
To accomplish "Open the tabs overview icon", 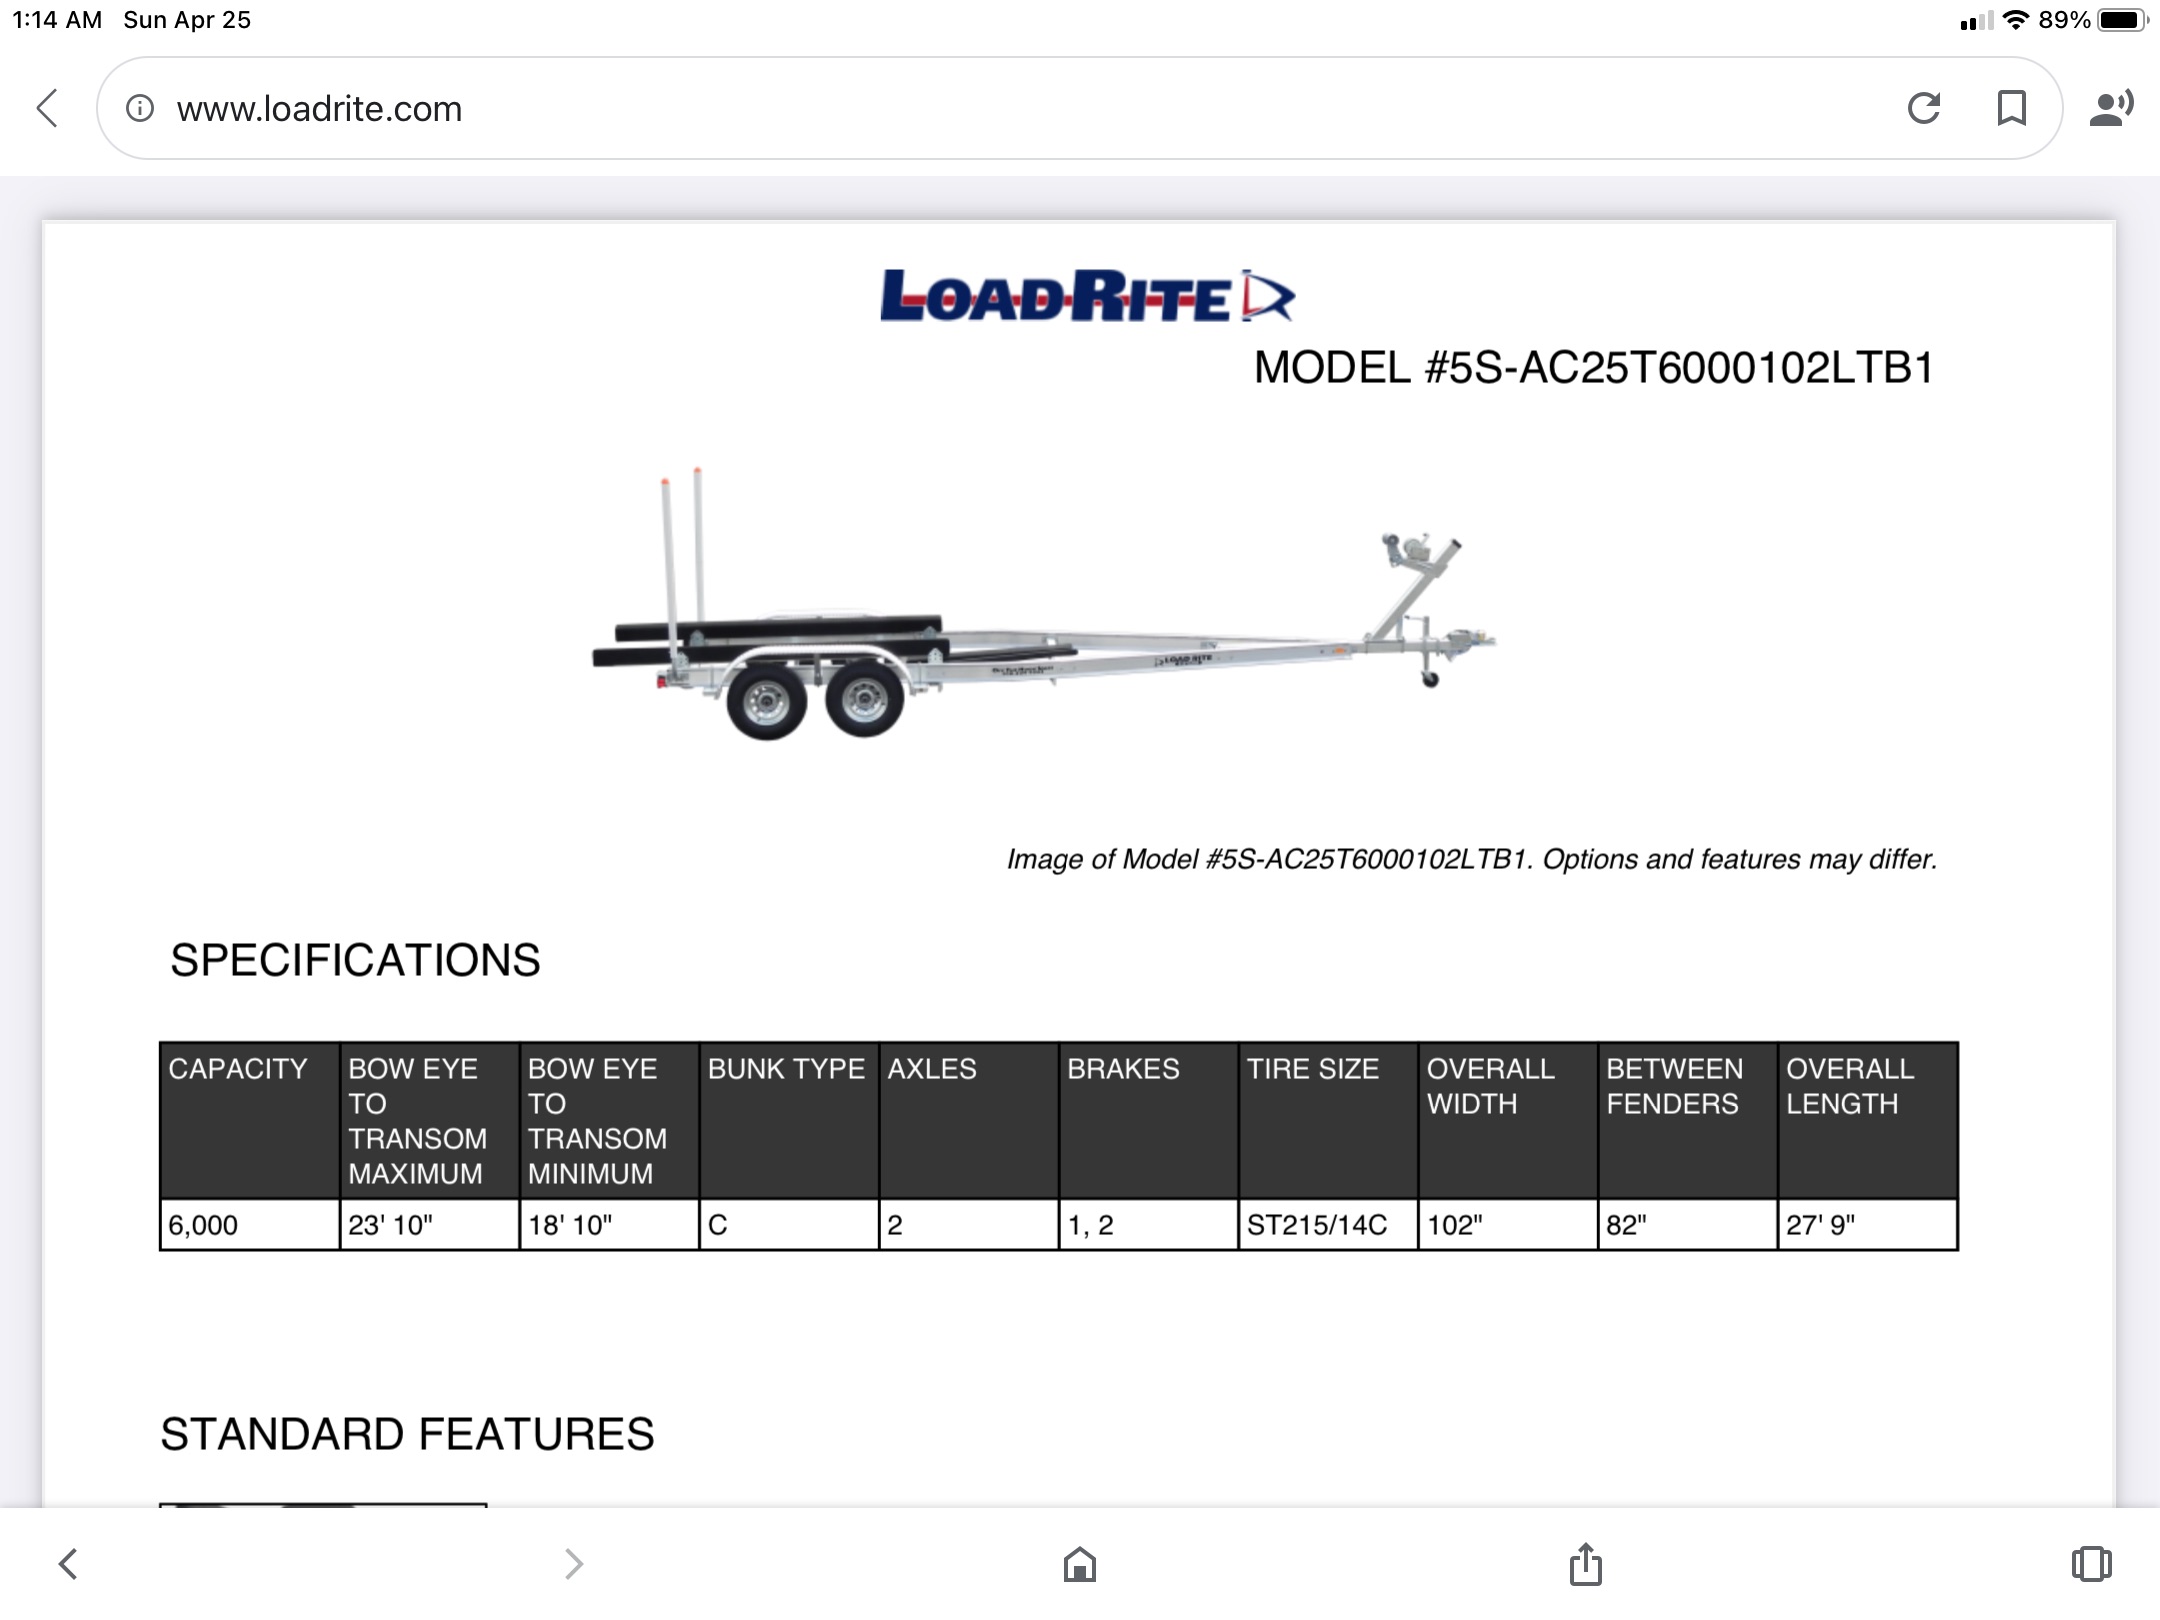I will click(x=2091, y=1564).
